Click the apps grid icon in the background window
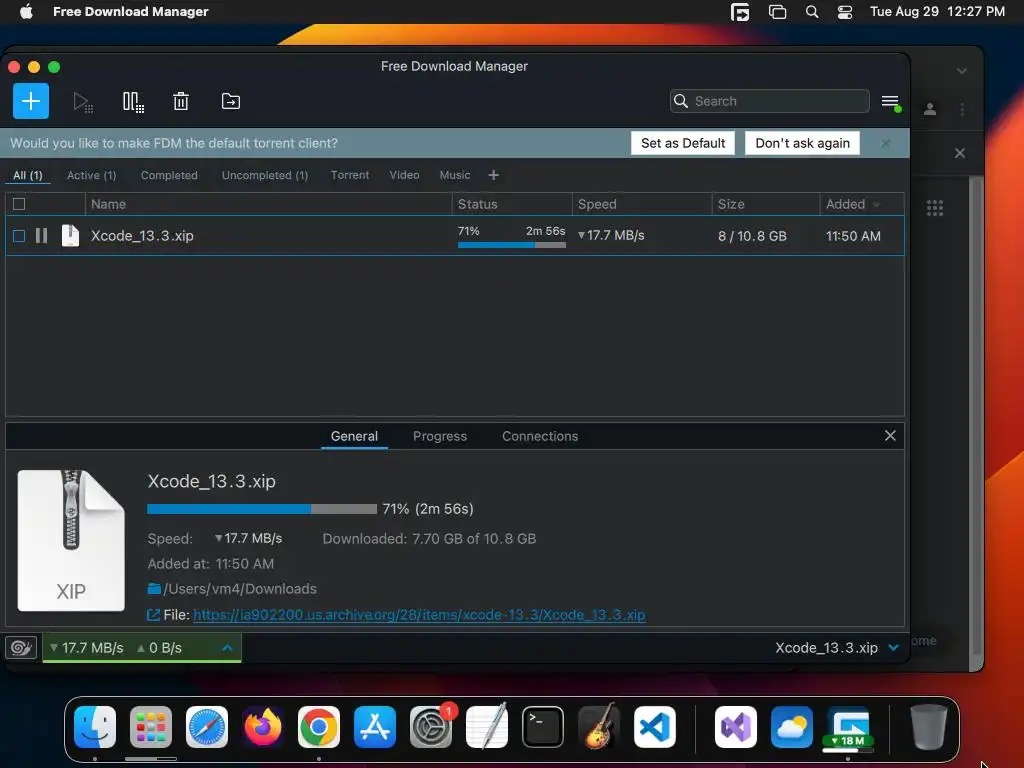 (x=935, y=208)
